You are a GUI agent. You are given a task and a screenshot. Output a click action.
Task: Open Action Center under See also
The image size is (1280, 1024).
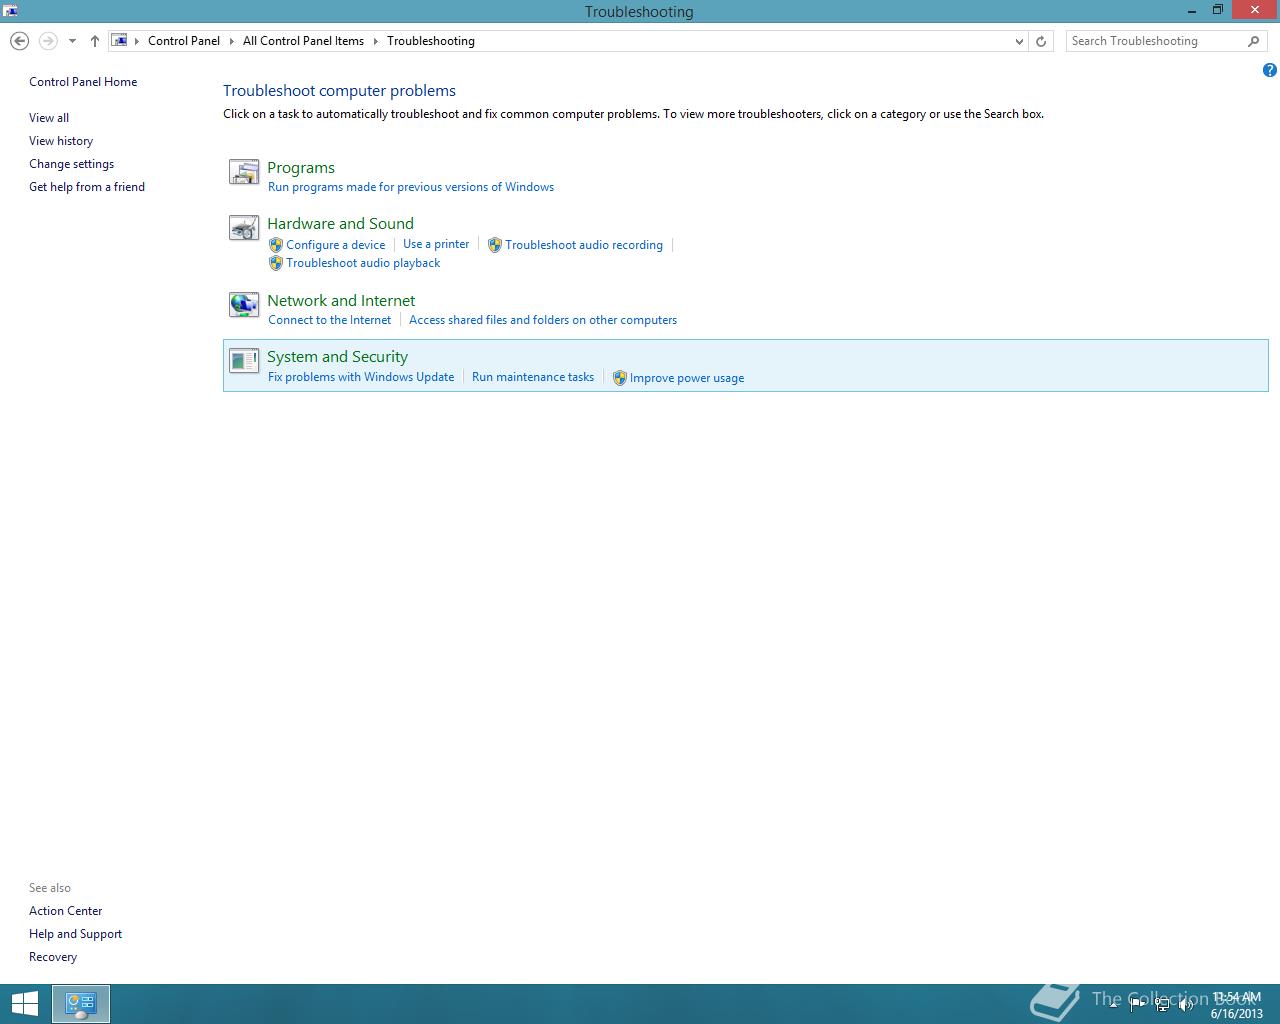coord(66,911)
